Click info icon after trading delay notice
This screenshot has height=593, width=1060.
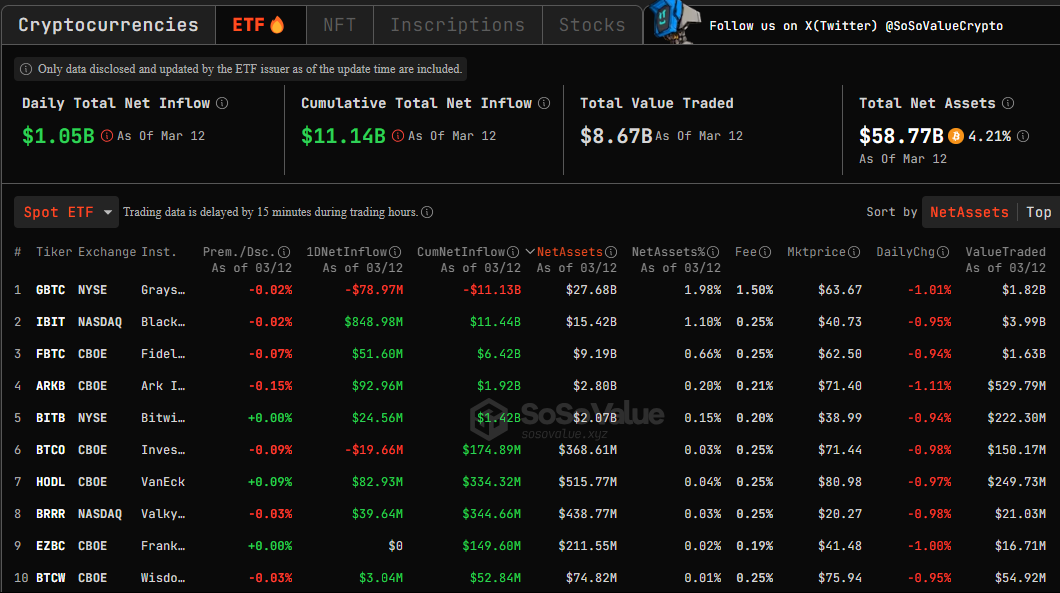pos(427,212)
